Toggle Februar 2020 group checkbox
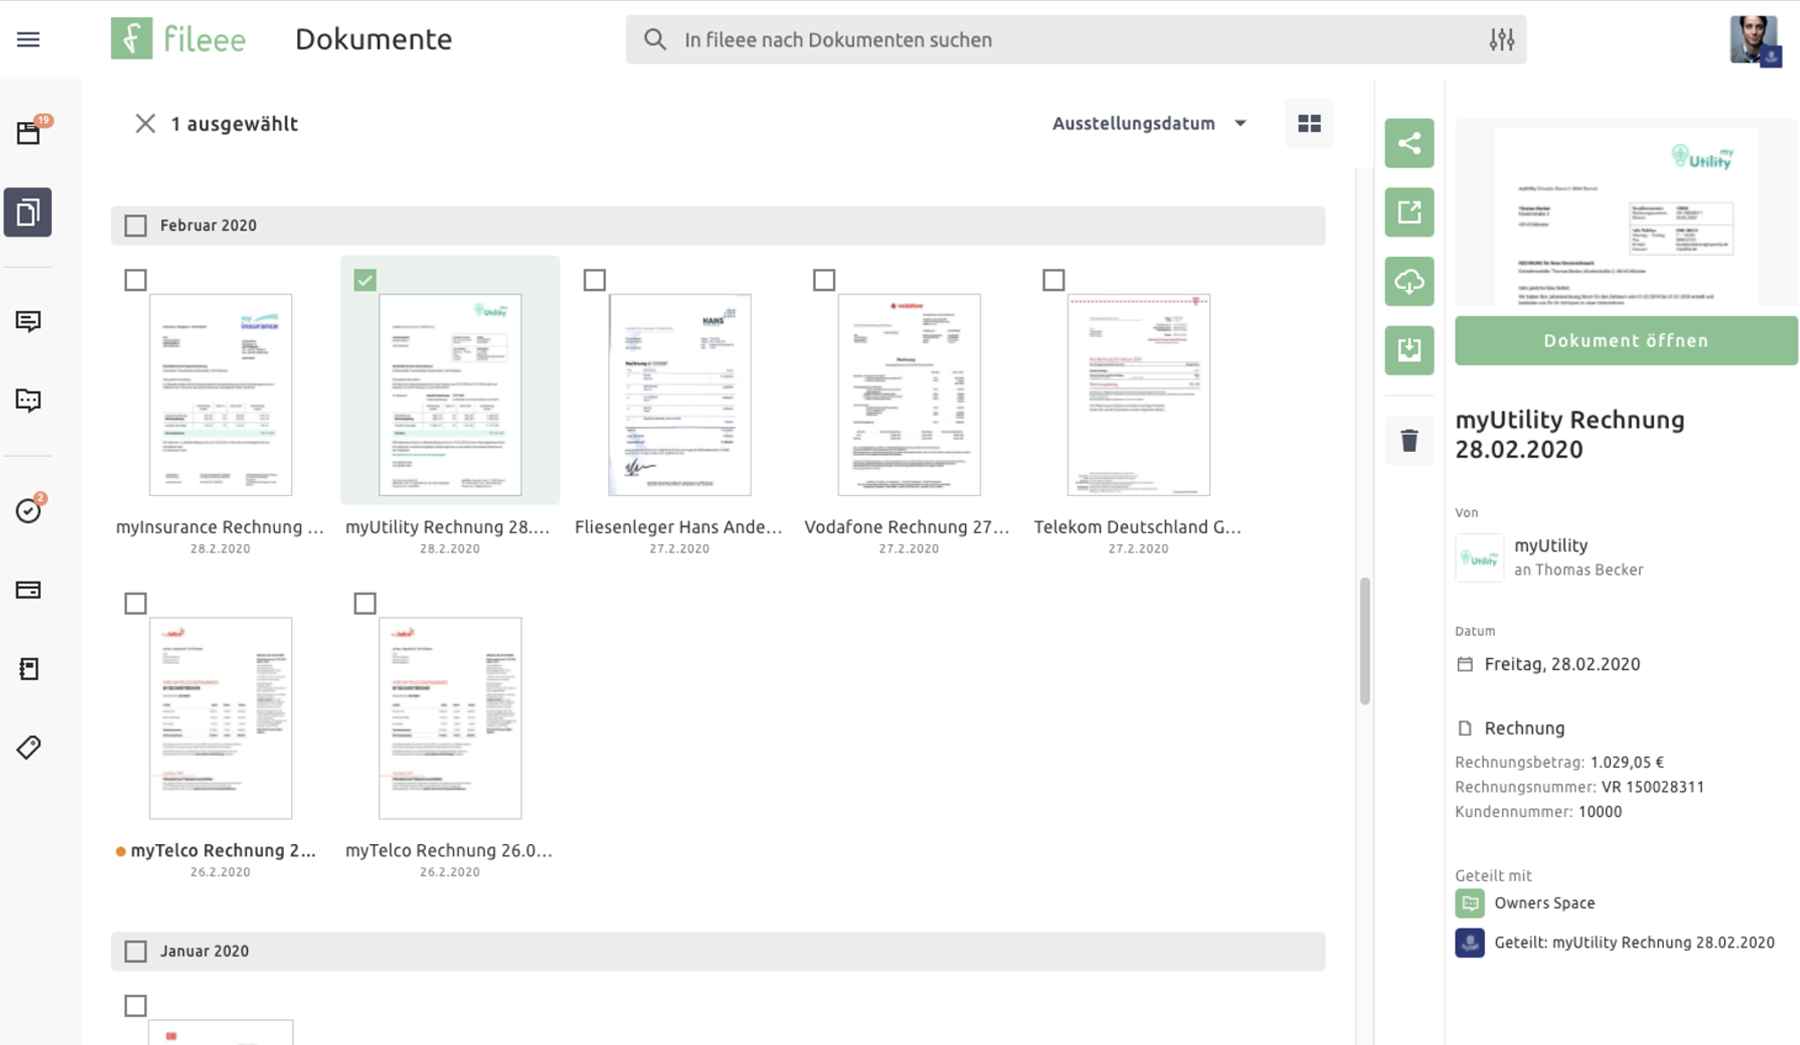1800x1045 pixels. 136,226
